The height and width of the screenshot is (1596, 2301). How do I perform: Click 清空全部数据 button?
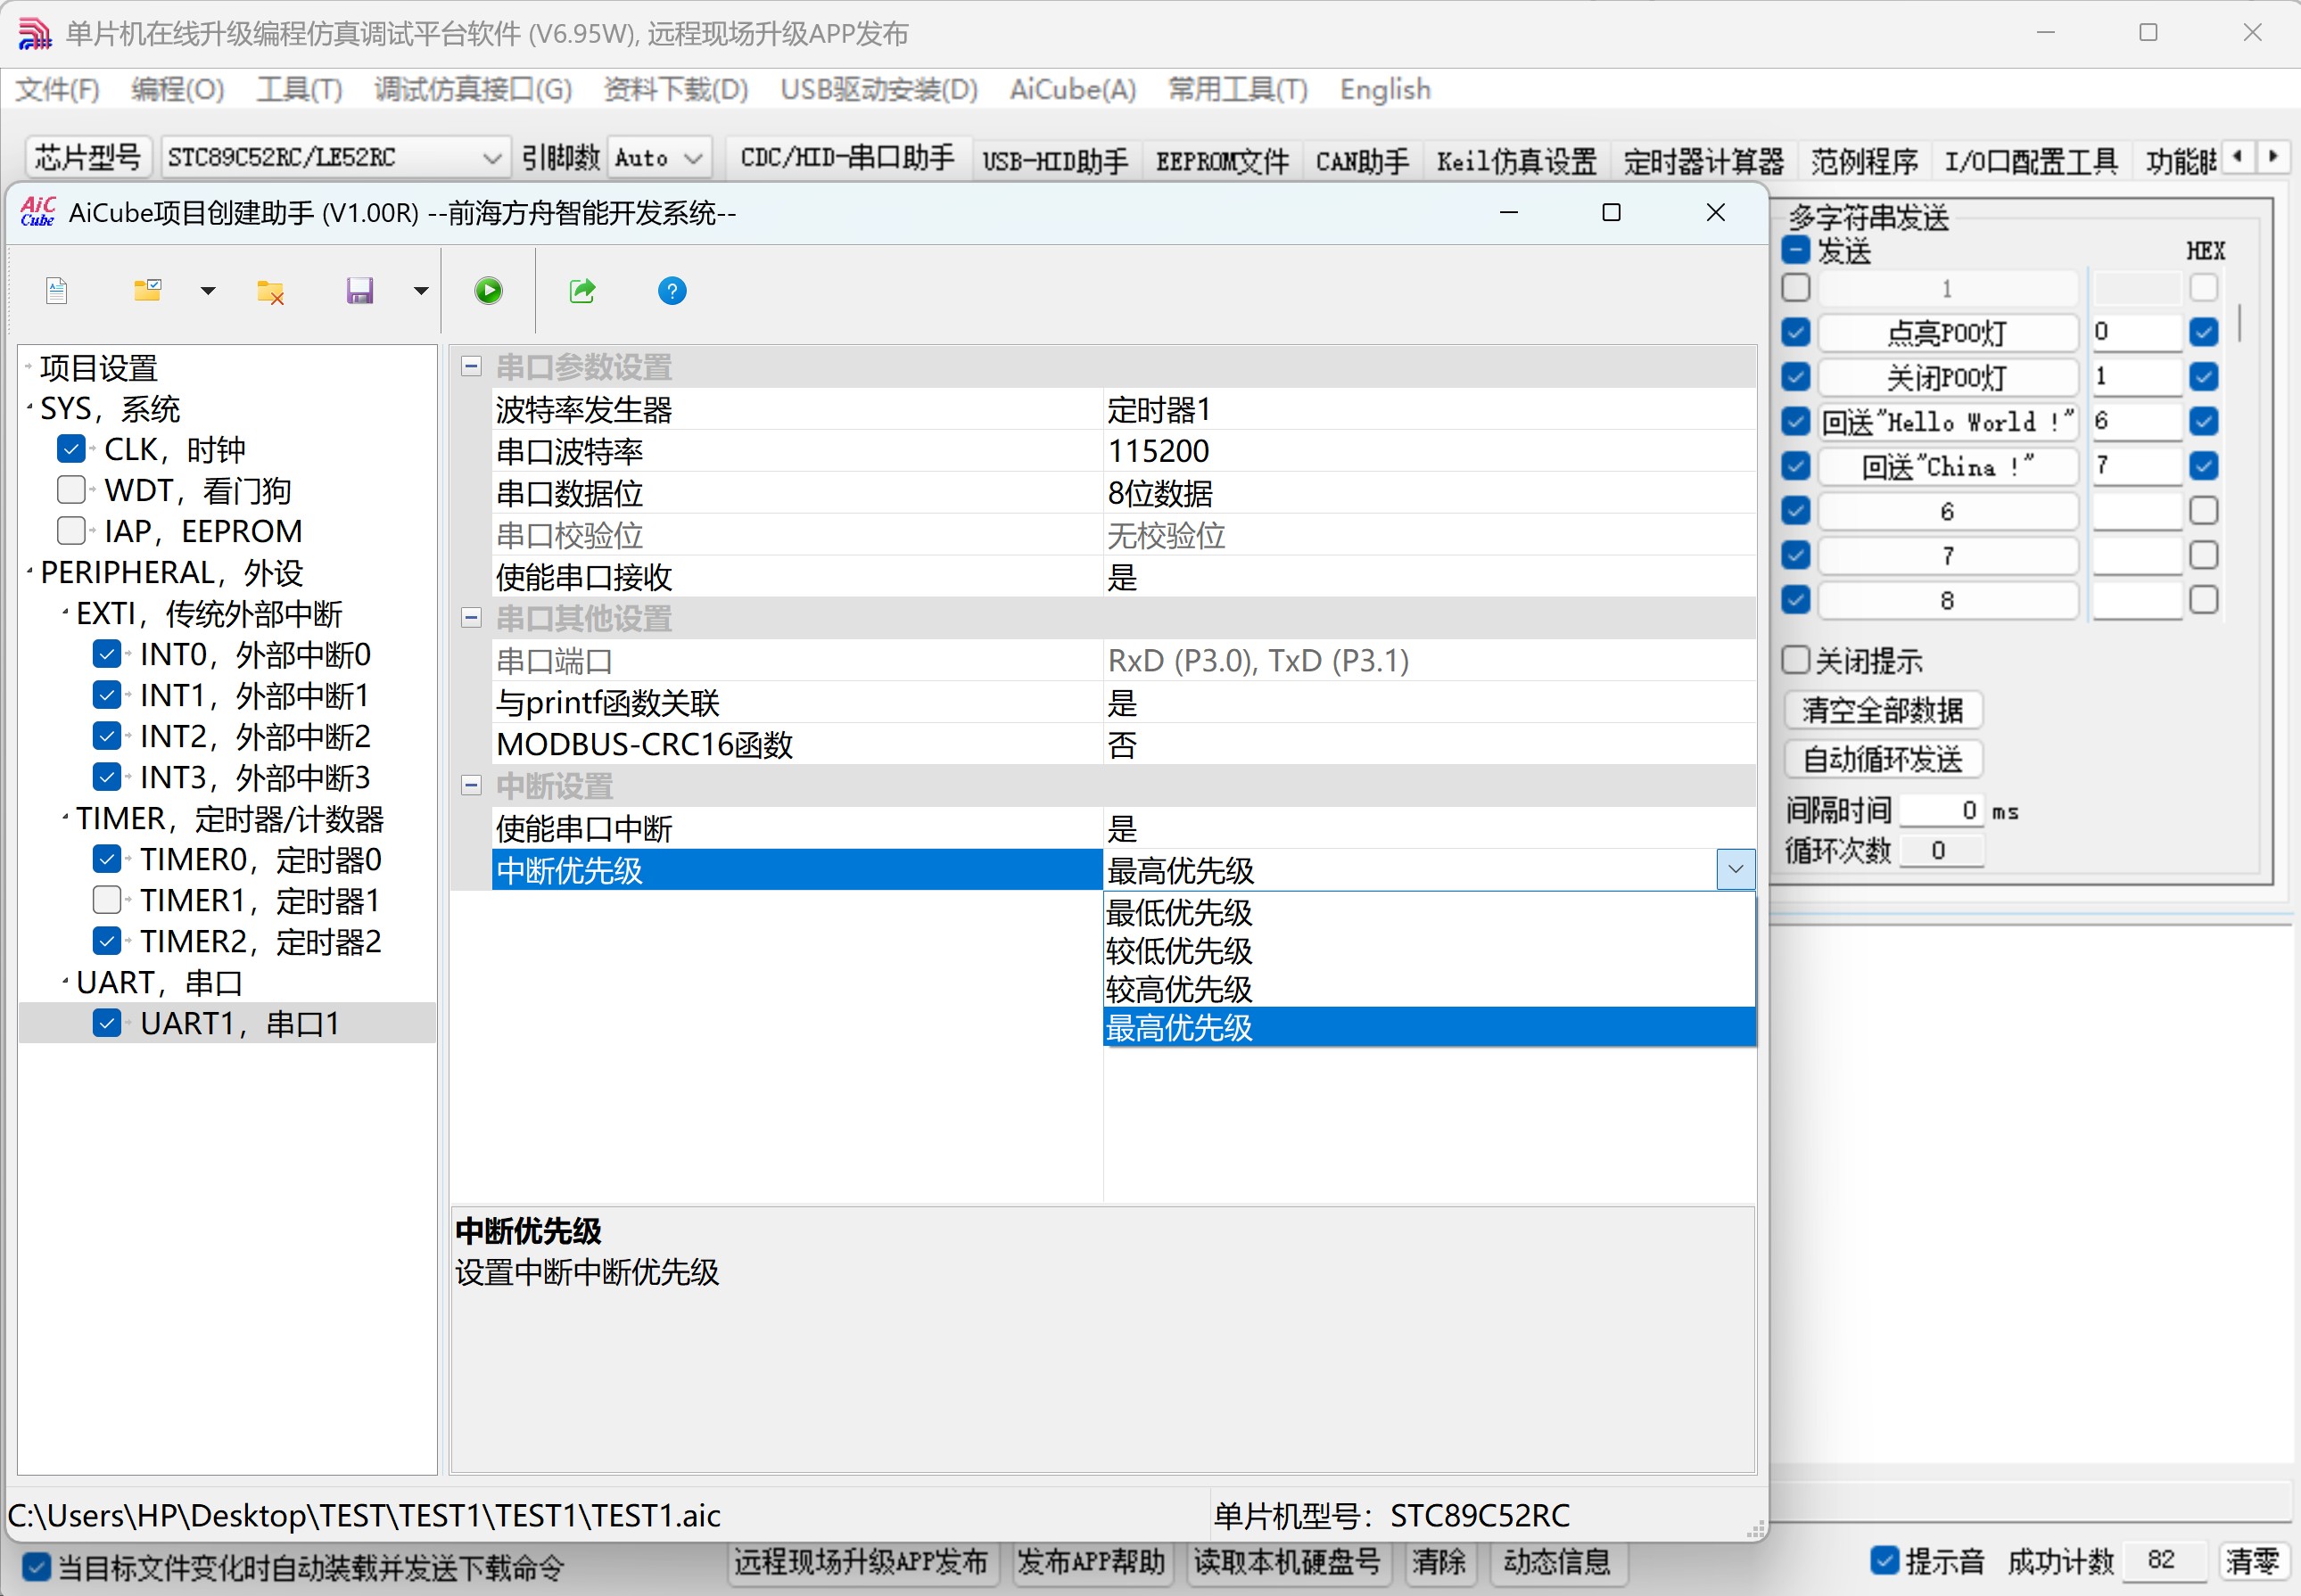click(x=1883, y=710)
